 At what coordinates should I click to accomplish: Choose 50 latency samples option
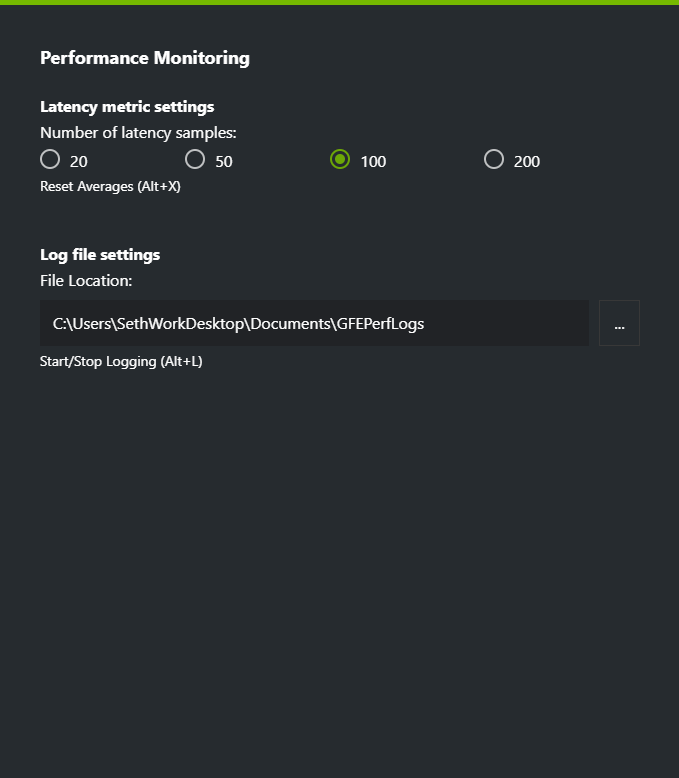195,159
